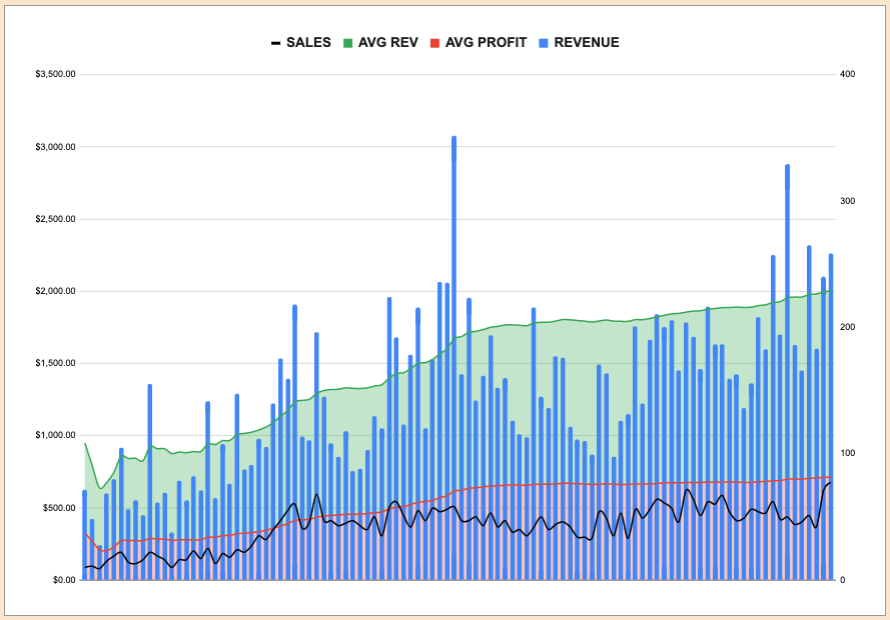890x620 pixels.
Task: Click the $0.00 axis label
Action: point(64,580)
